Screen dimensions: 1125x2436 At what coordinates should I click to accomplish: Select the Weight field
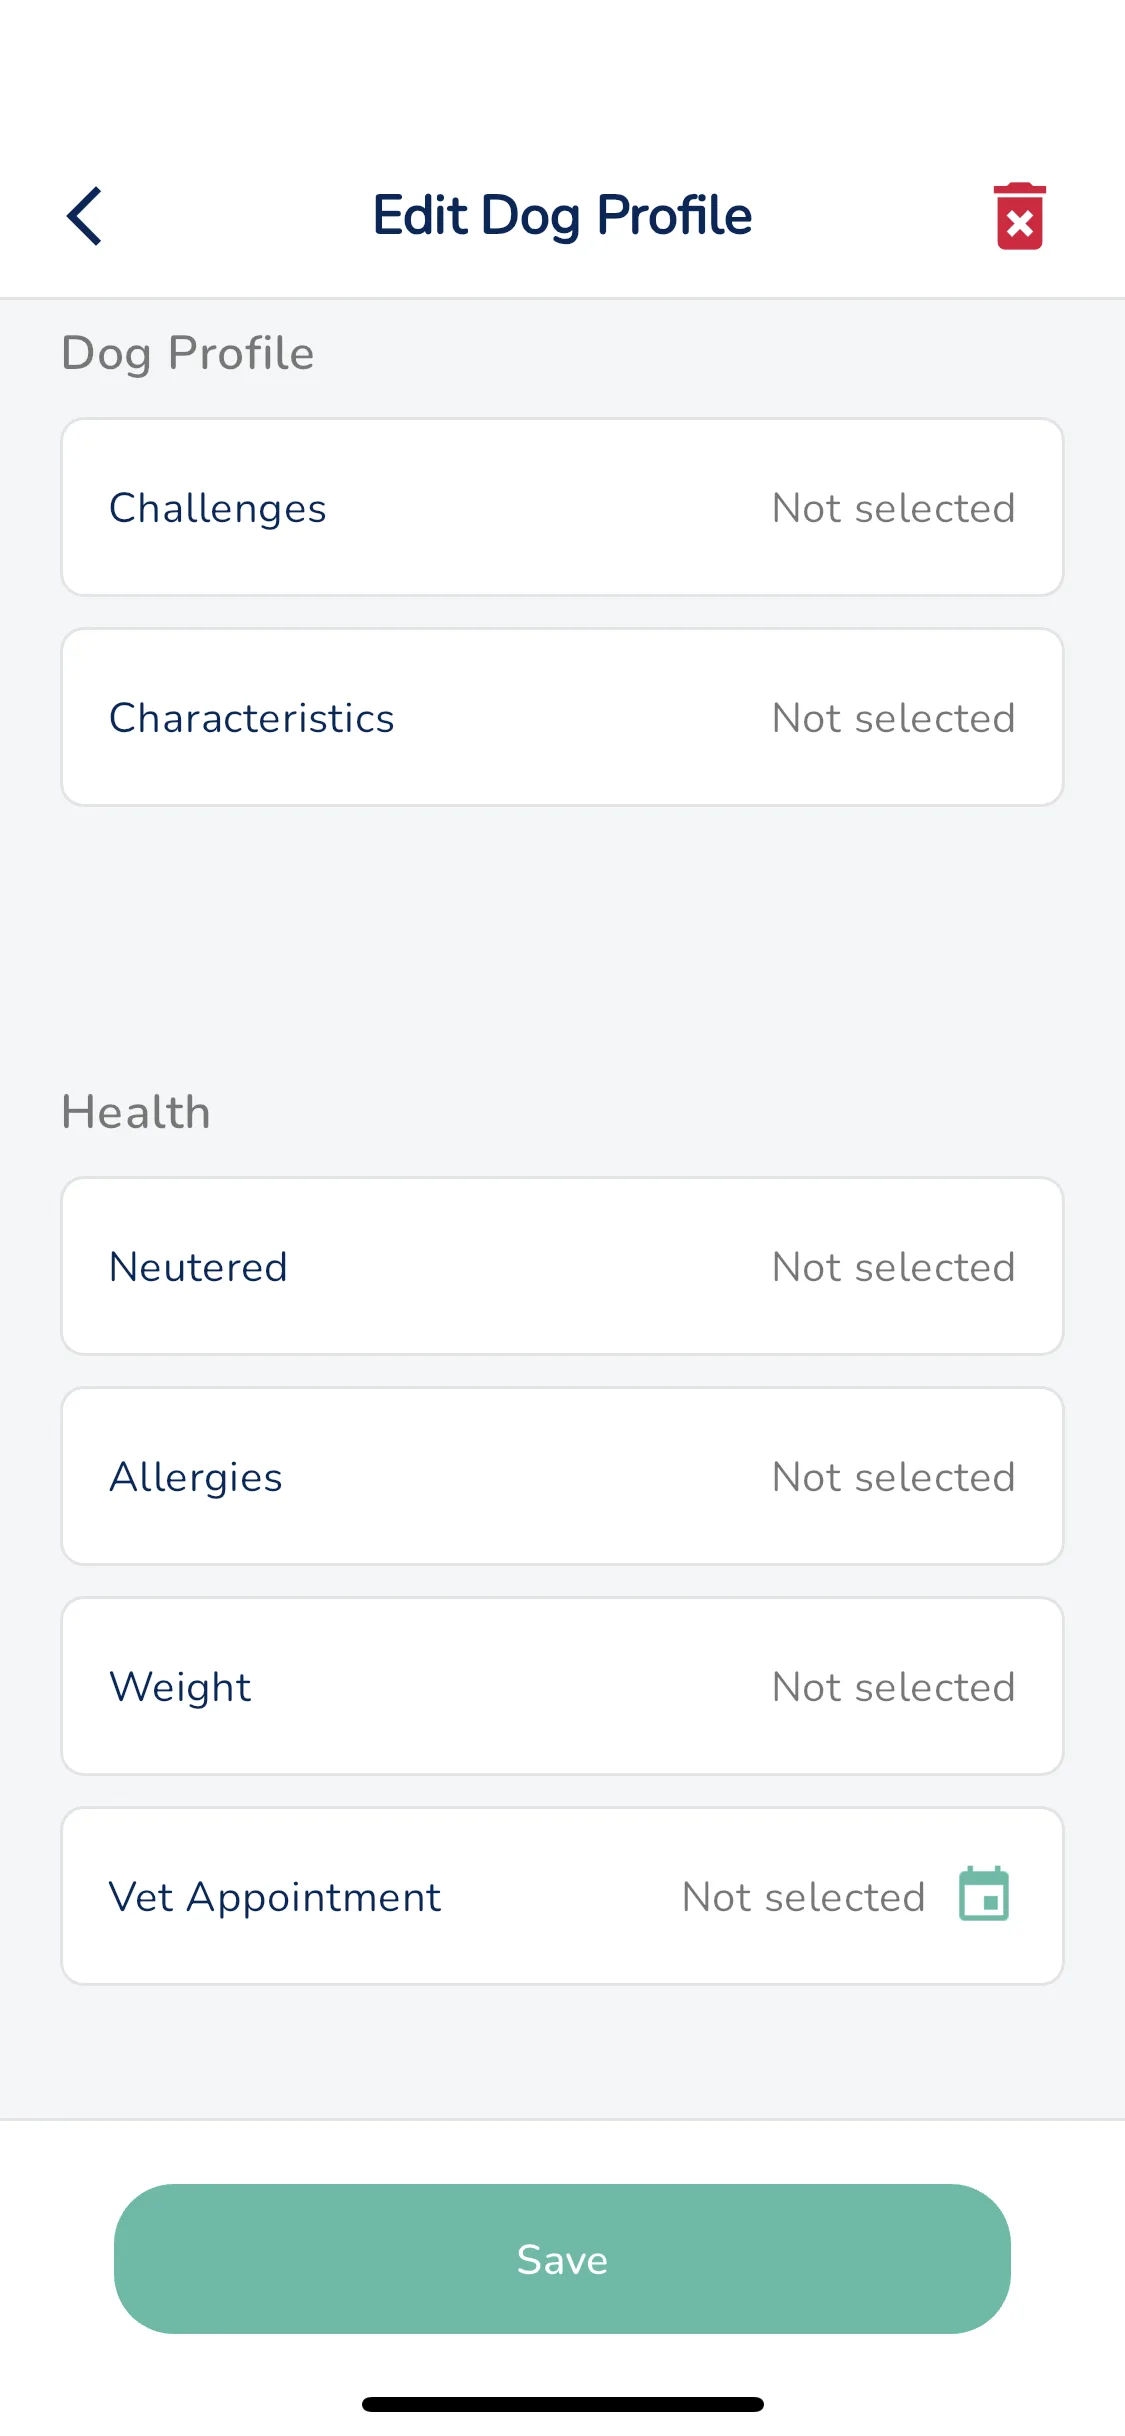[562, 1686]
